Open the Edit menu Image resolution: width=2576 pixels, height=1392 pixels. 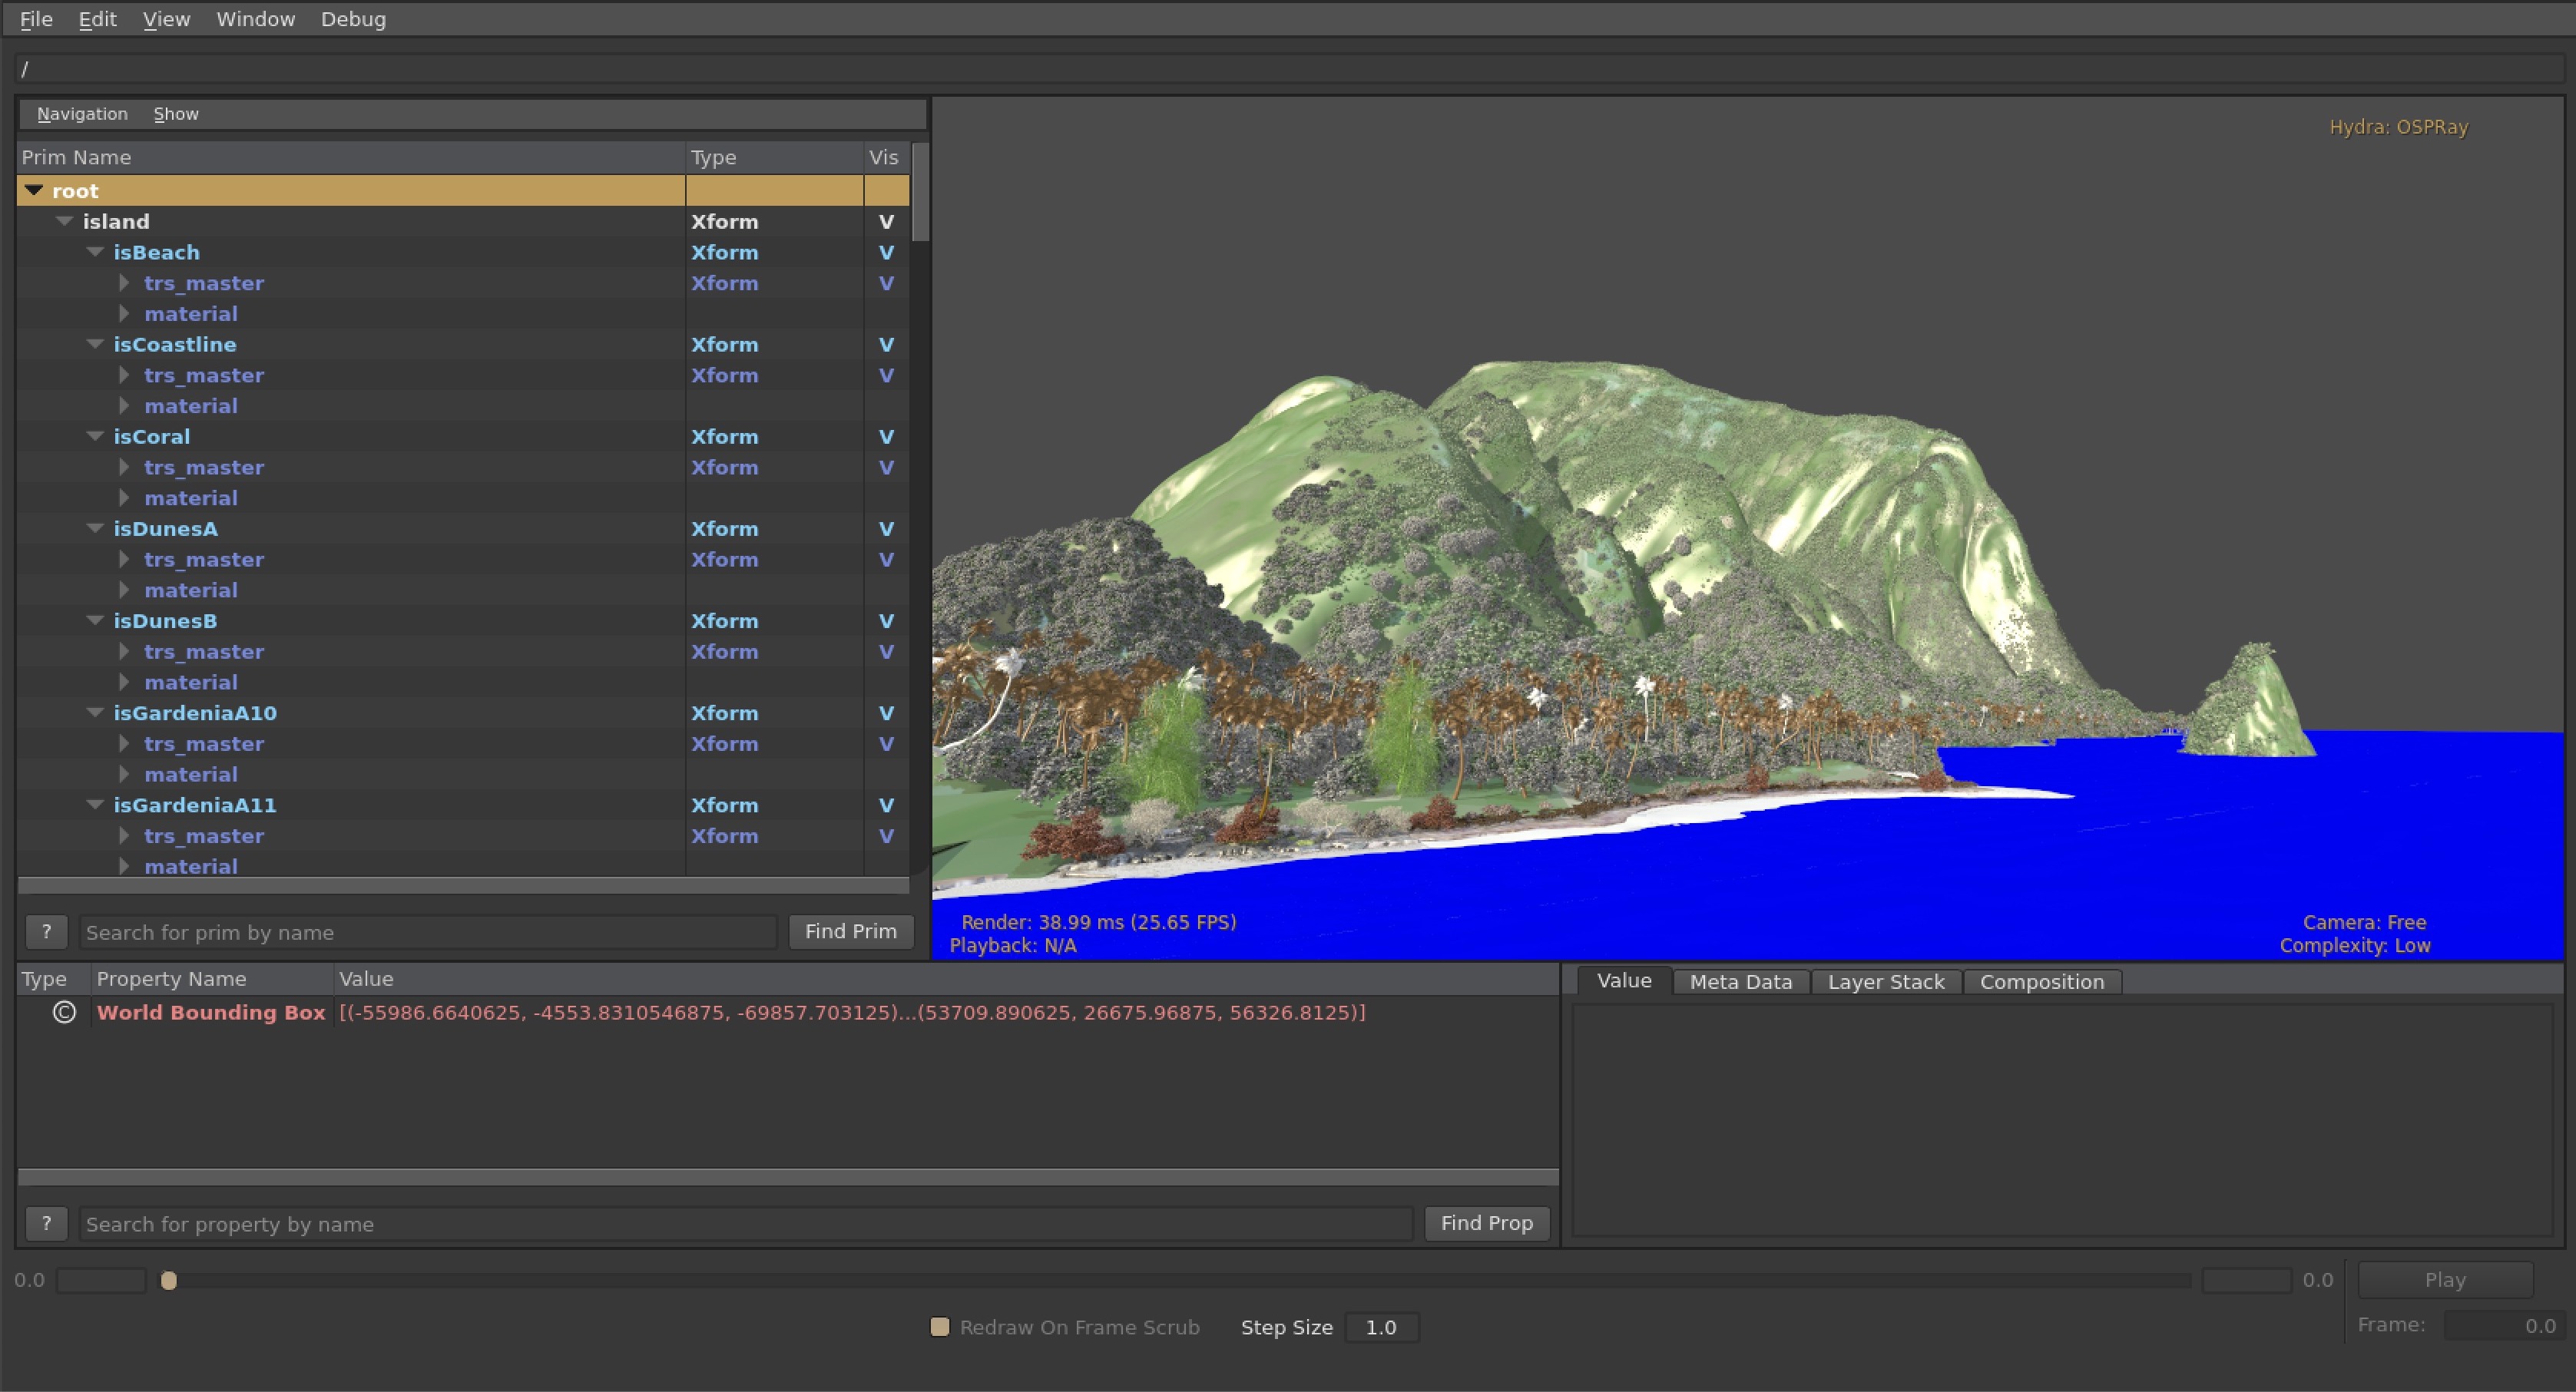tap(97, 19)
